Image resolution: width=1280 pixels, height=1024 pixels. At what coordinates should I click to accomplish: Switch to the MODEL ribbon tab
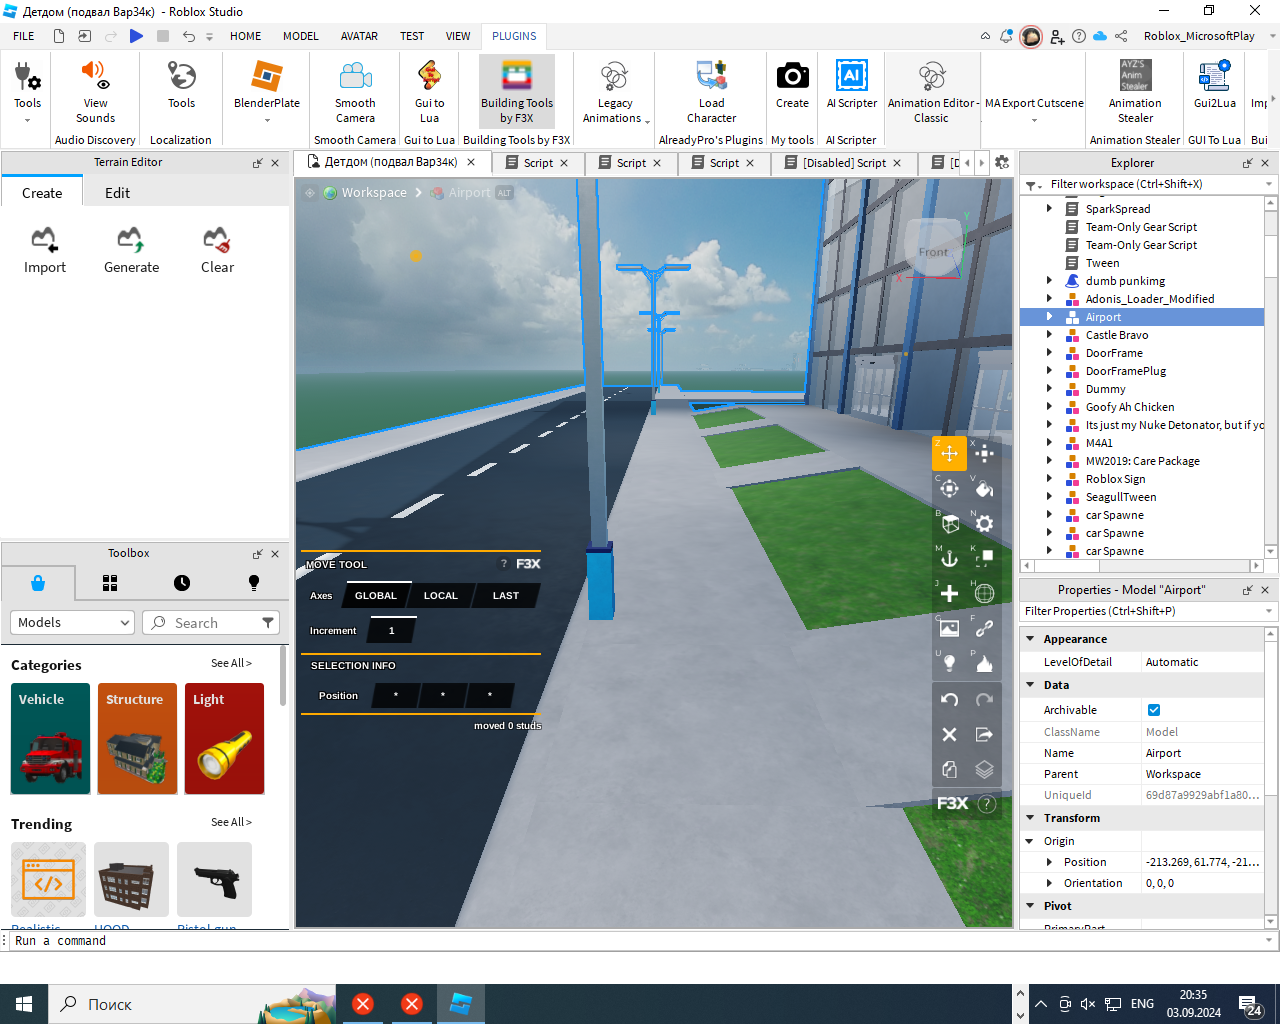pos(300,36)
